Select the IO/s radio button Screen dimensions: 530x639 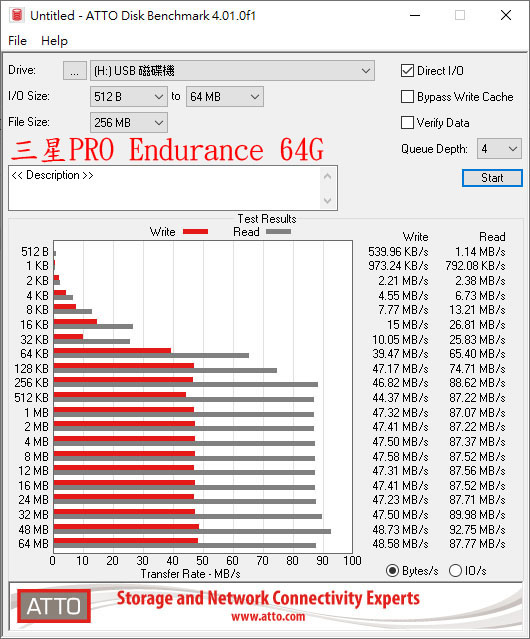click(x=455, y=571)
